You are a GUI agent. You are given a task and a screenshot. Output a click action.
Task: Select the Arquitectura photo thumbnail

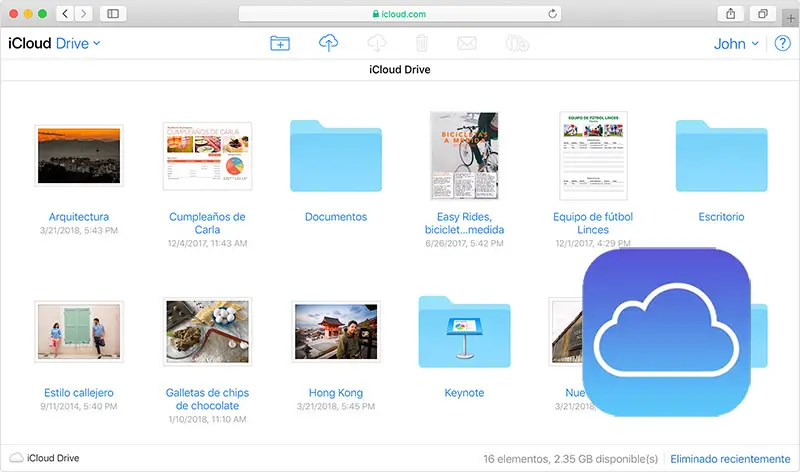tap(79, 156)
